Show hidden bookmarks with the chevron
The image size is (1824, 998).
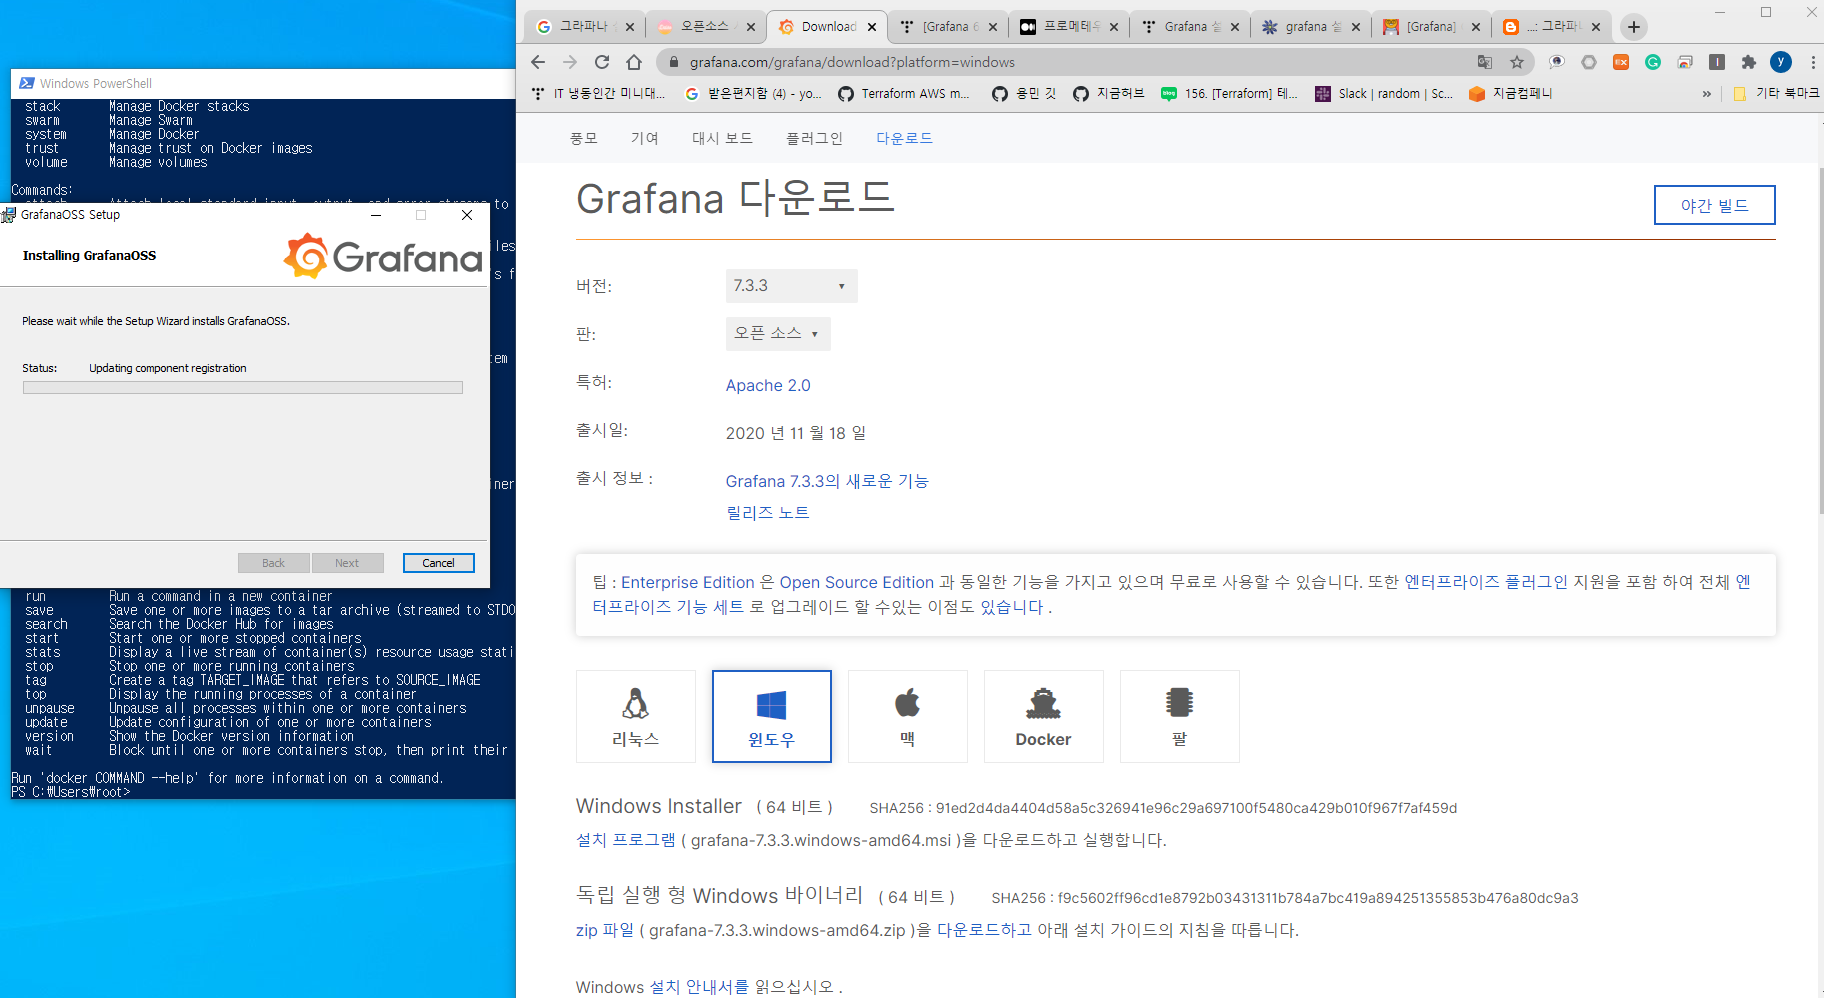click(1706, 93)
